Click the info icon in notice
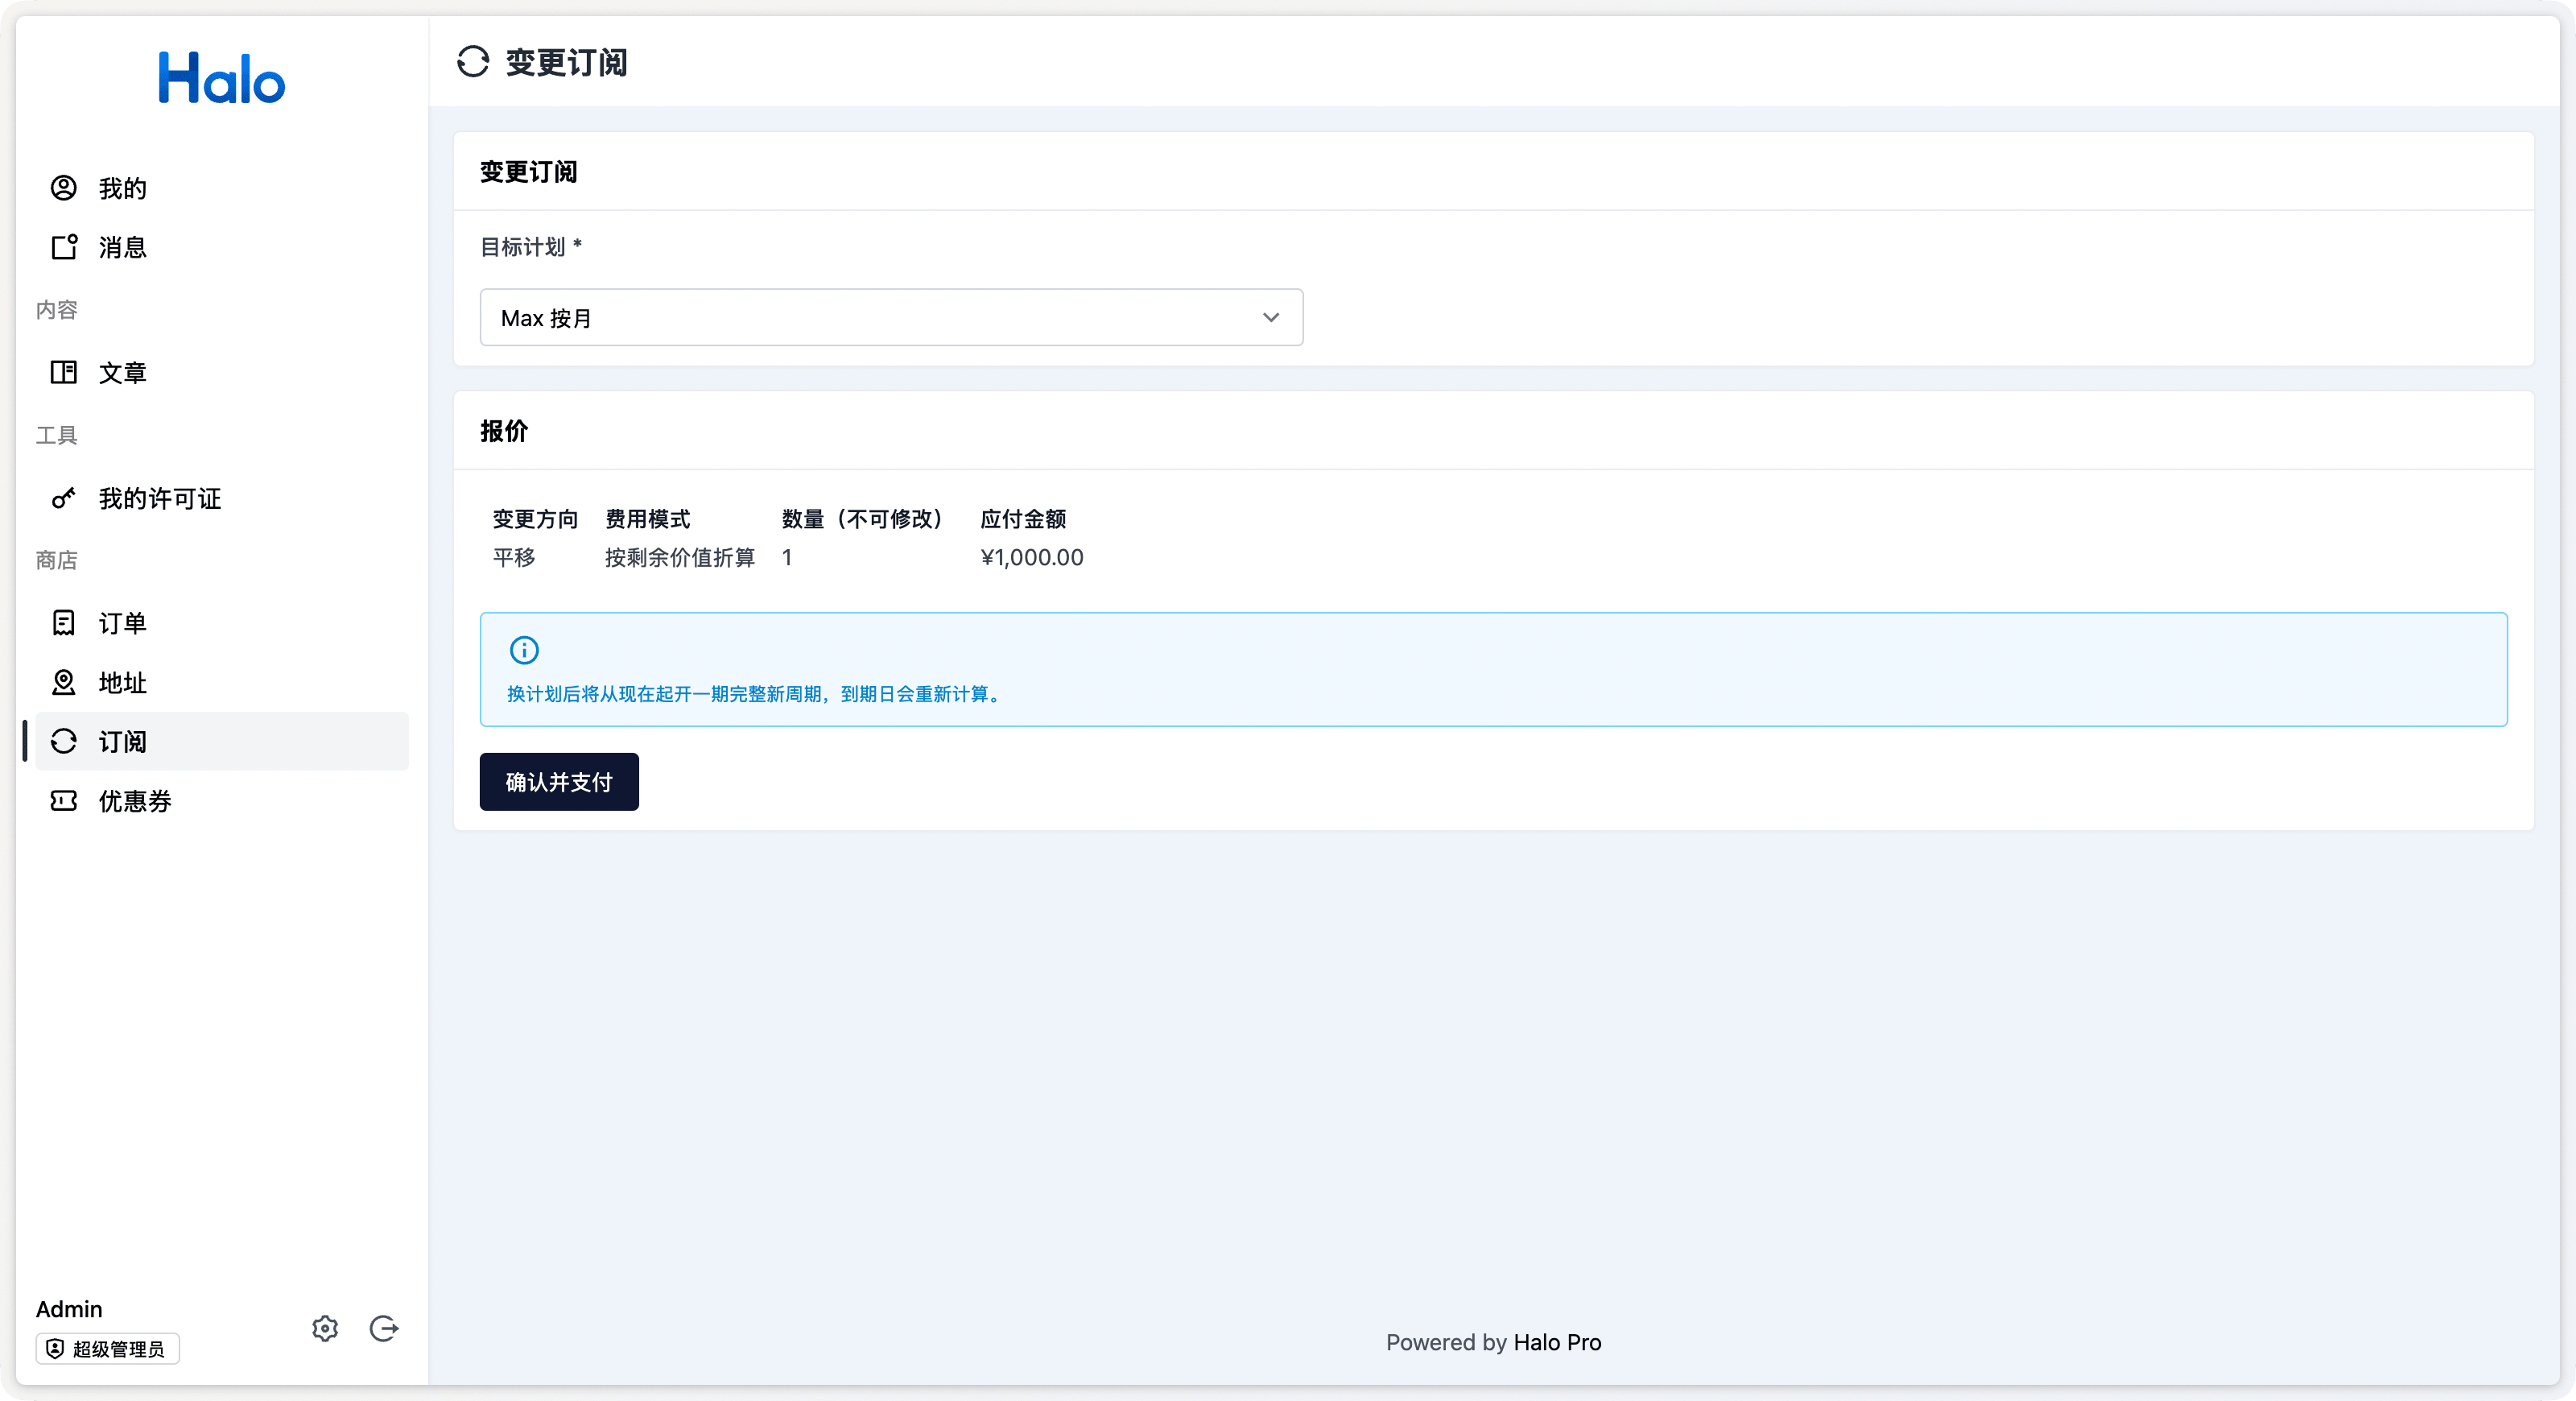The height and width of the screenshot is (1401, 2576). click(x=524, y=650)
